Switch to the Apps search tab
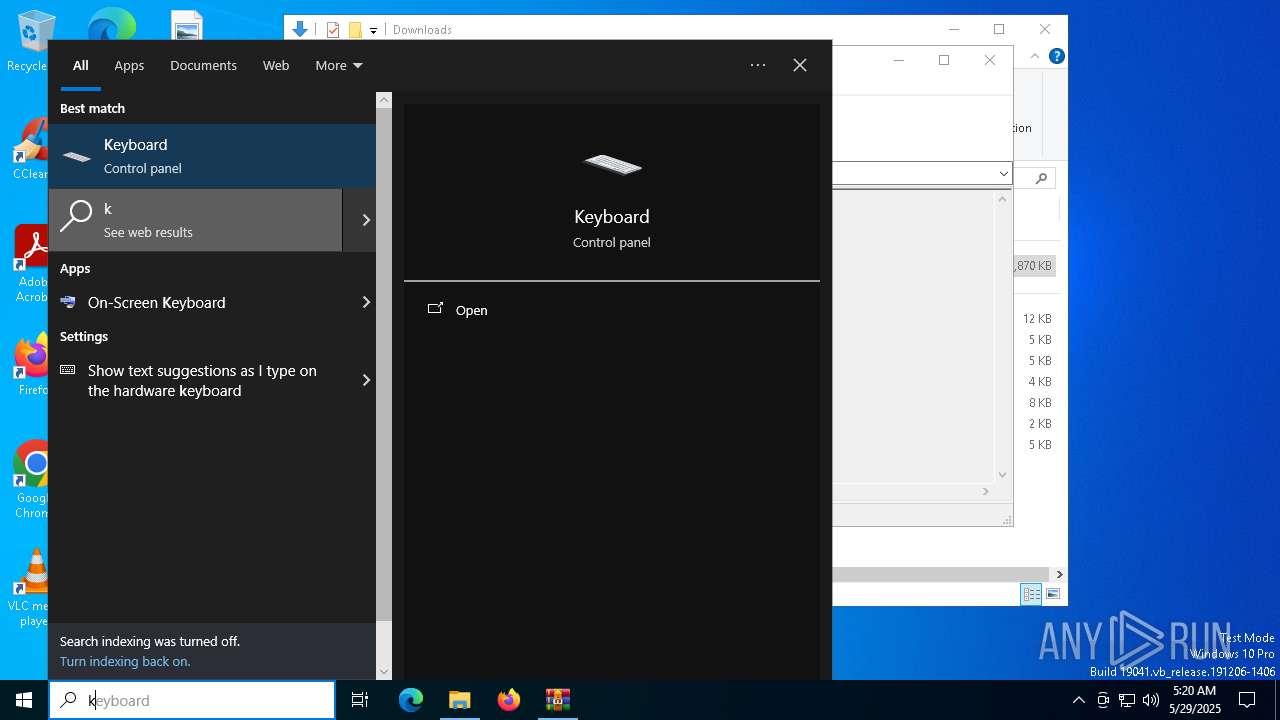Screen dimensions: 1280x720 tap(129, 65)
